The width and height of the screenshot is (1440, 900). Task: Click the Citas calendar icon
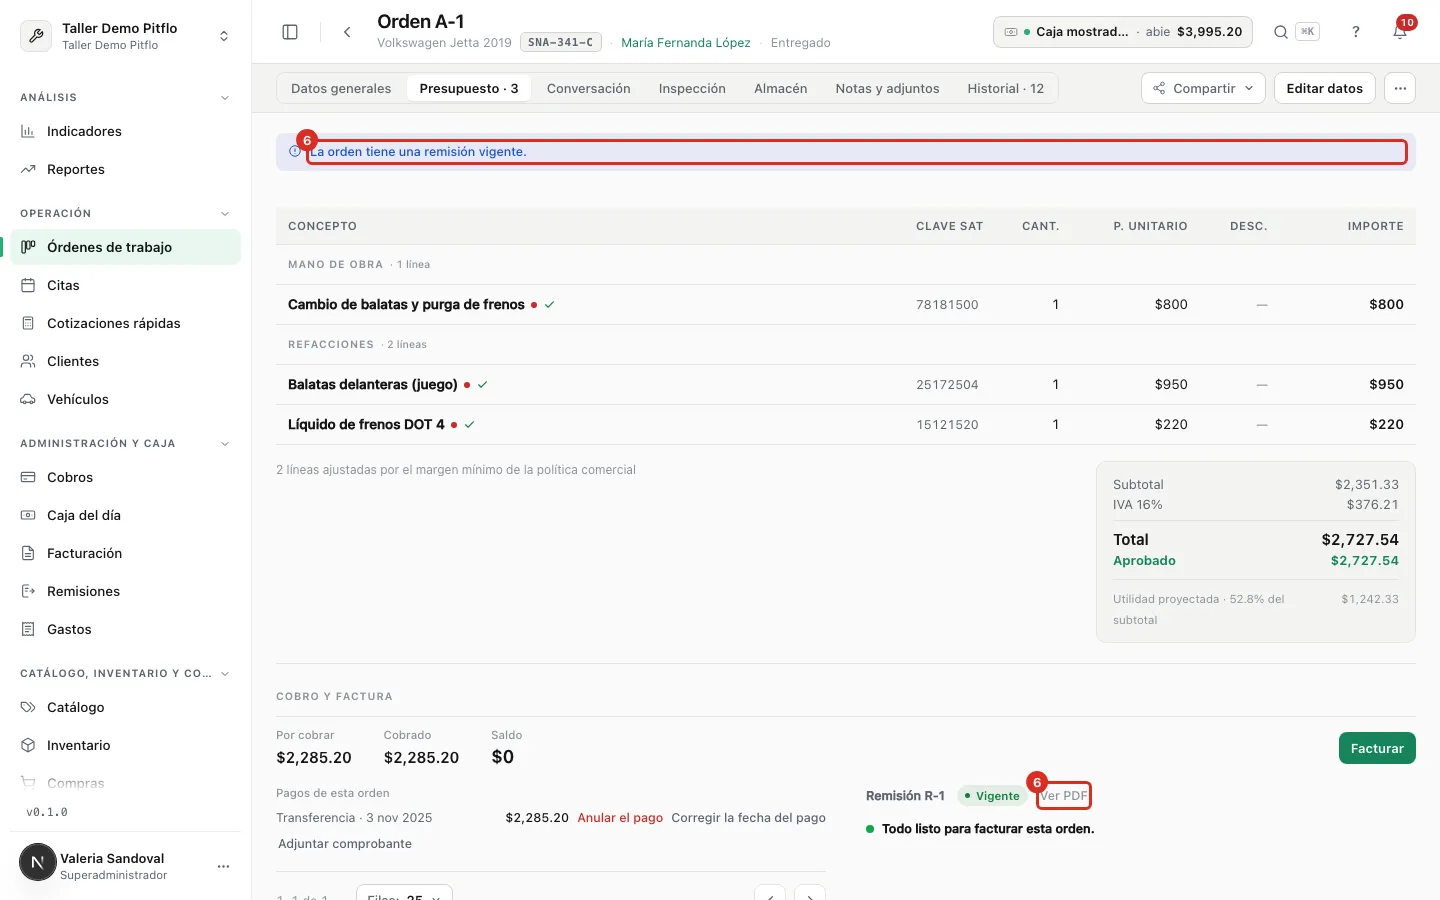(x=28, y=285)
